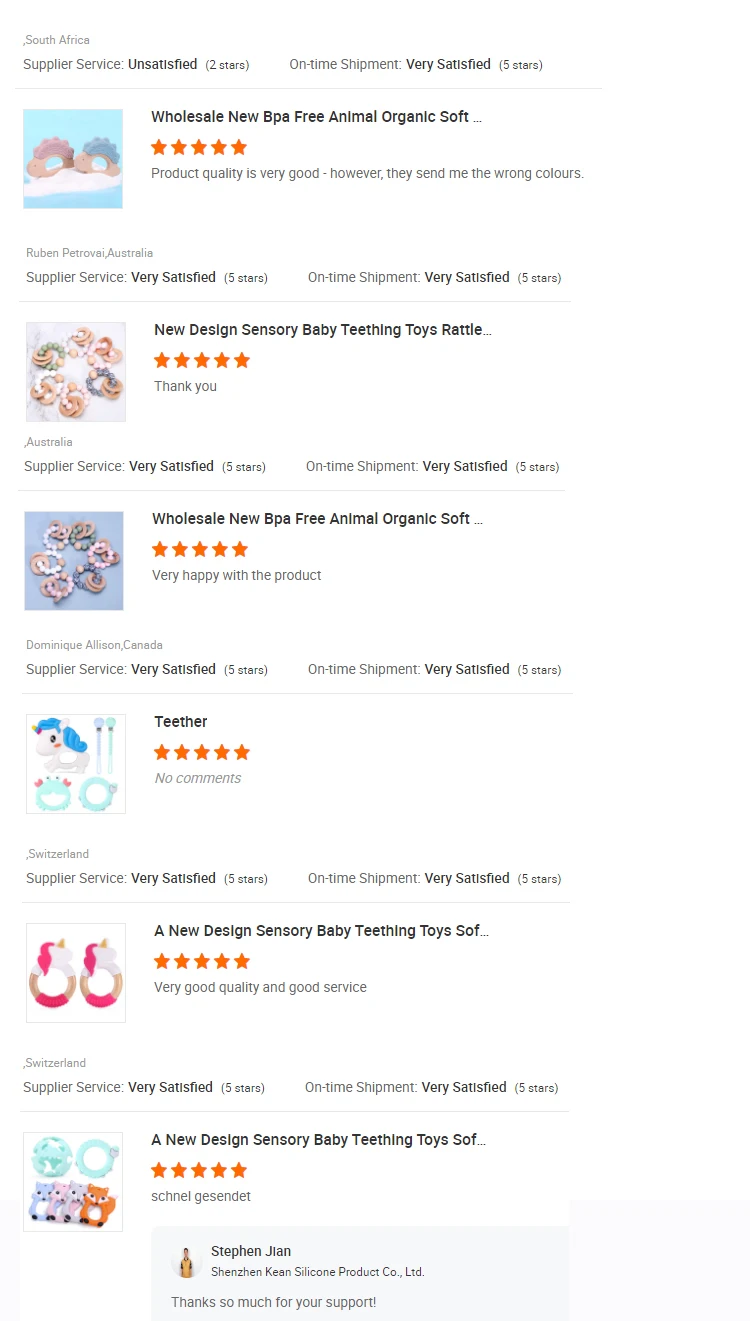Click the star rating above "No comments"

[x=201, y=753]
